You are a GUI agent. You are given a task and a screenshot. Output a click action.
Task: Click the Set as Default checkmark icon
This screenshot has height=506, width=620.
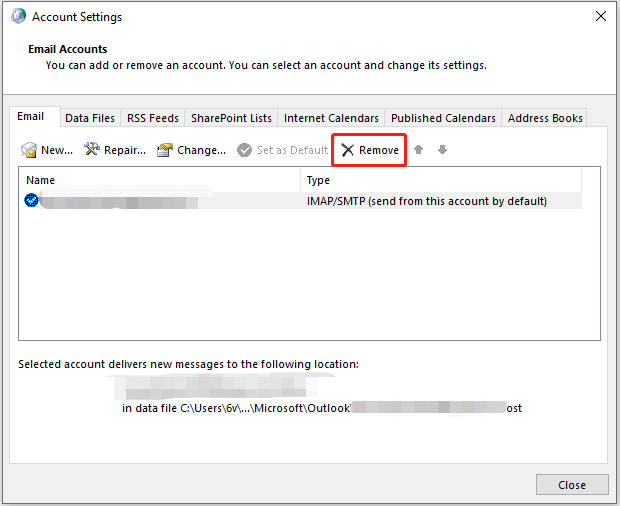245,150
